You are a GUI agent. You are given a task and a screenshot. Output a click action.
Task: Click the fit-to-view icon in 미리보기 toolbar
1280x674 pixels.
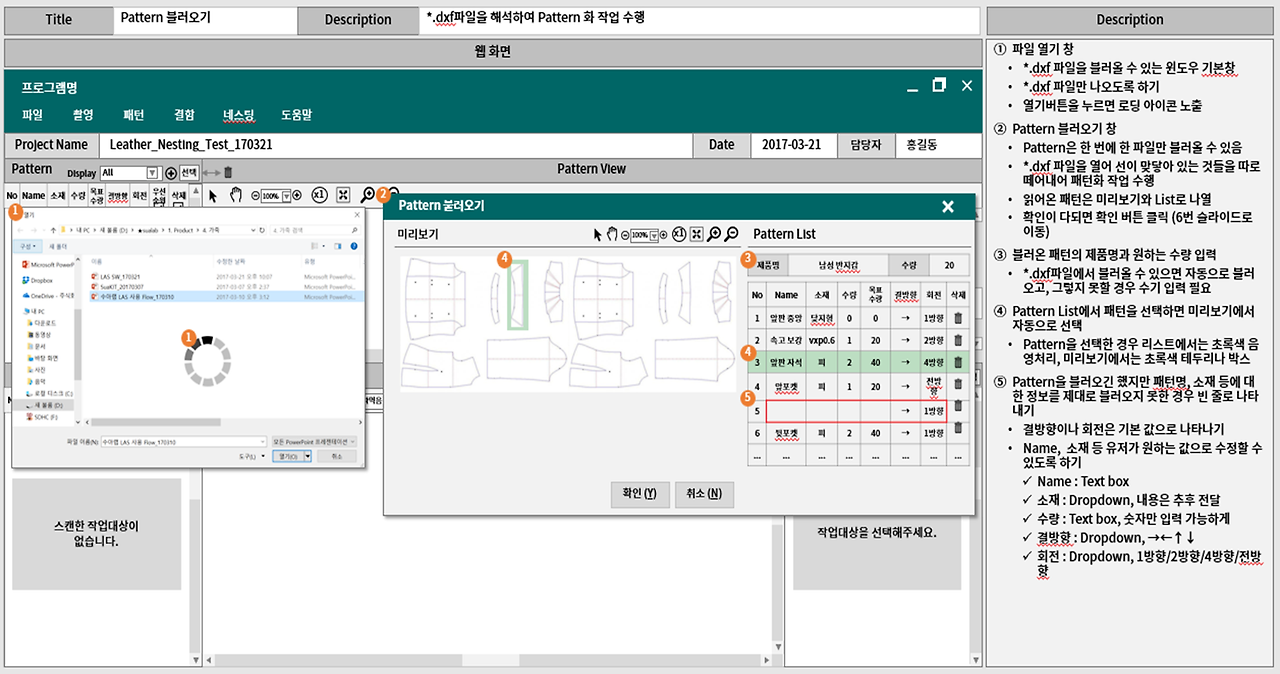coord(697,235)
